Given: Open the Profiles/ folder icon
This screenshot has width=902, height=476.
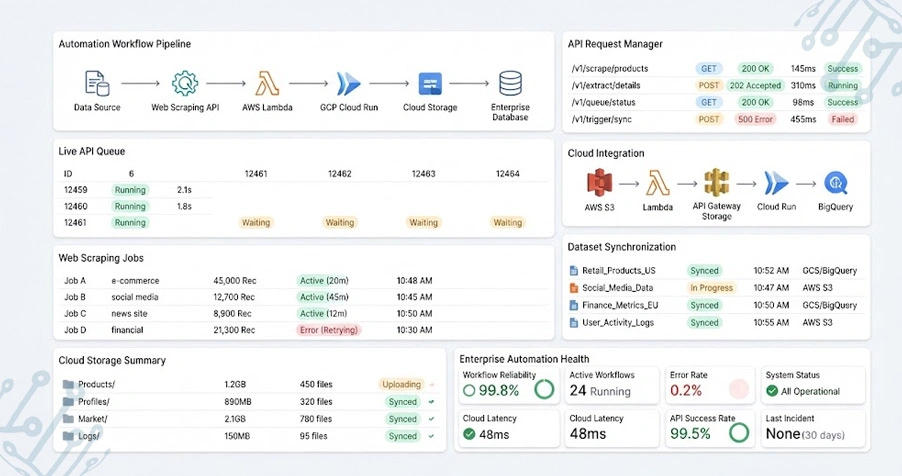Looking at the screenshot, I should (x=68, y=401).
